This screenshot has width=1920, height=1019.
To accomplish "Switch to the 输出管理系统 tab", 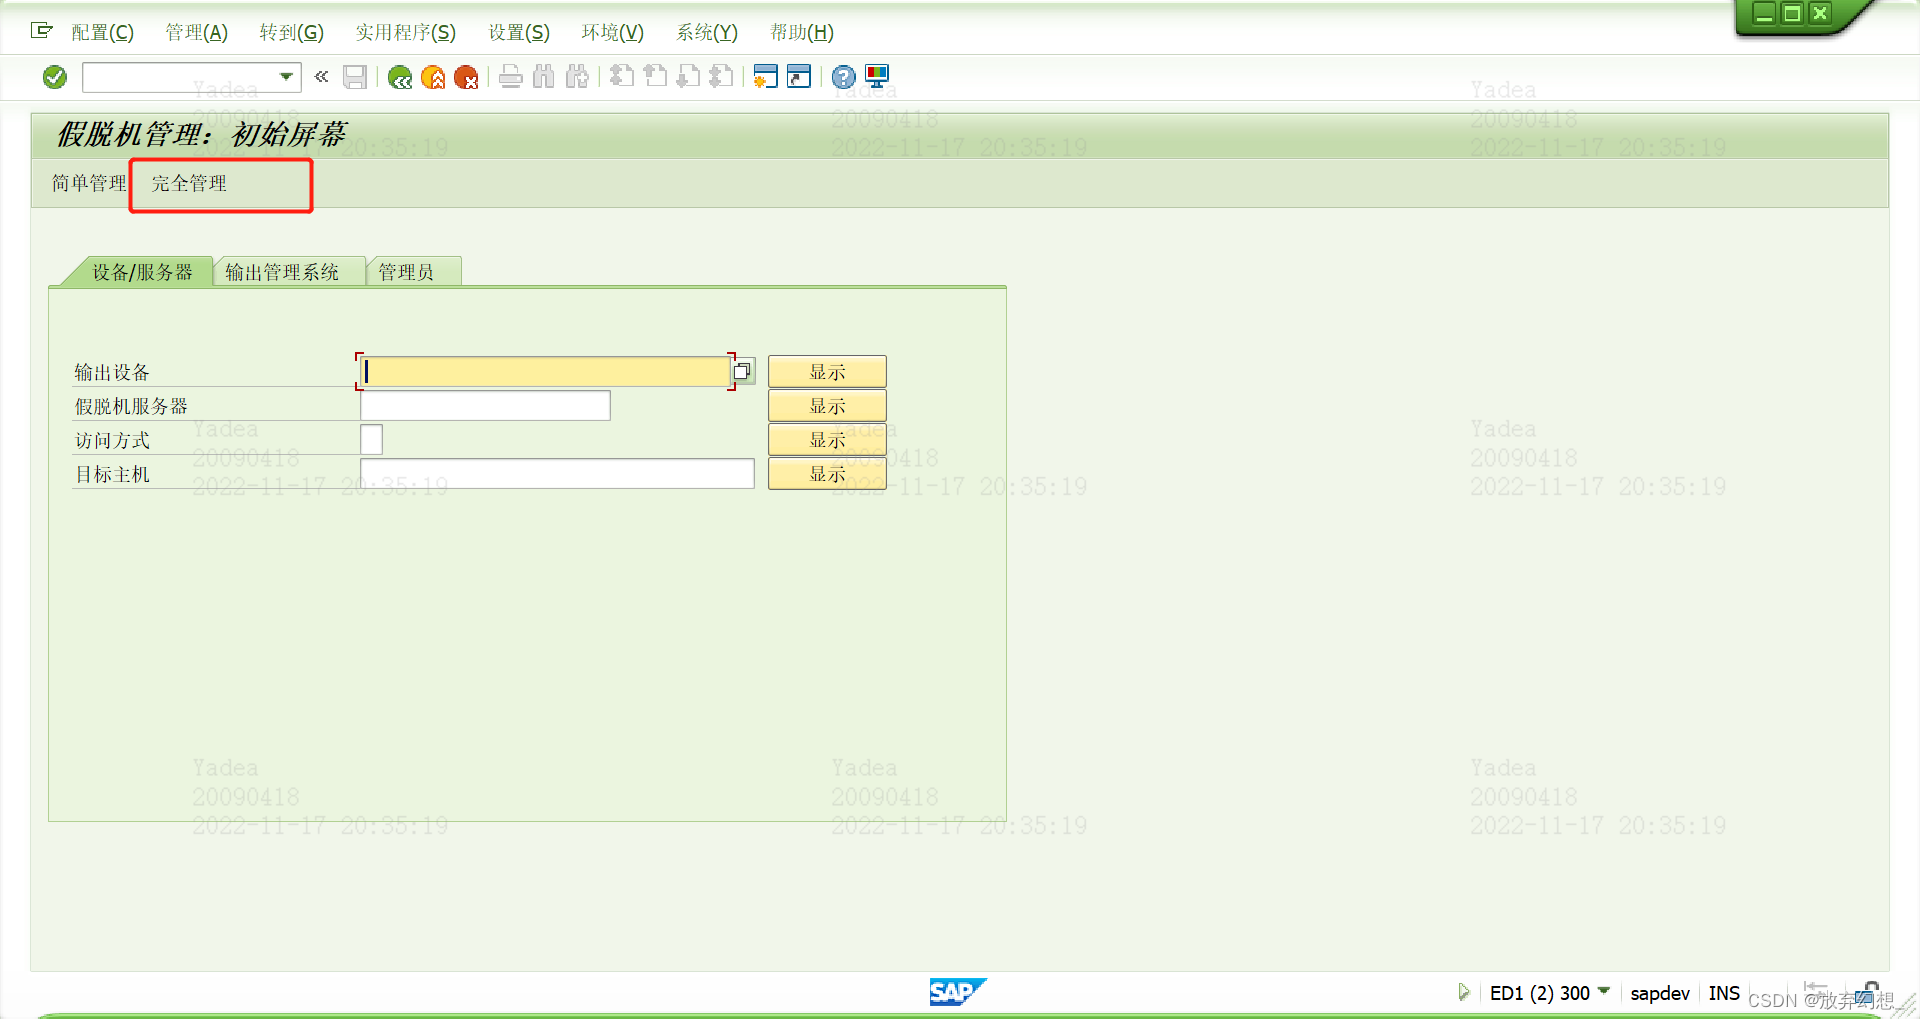I will pos(282,272).
